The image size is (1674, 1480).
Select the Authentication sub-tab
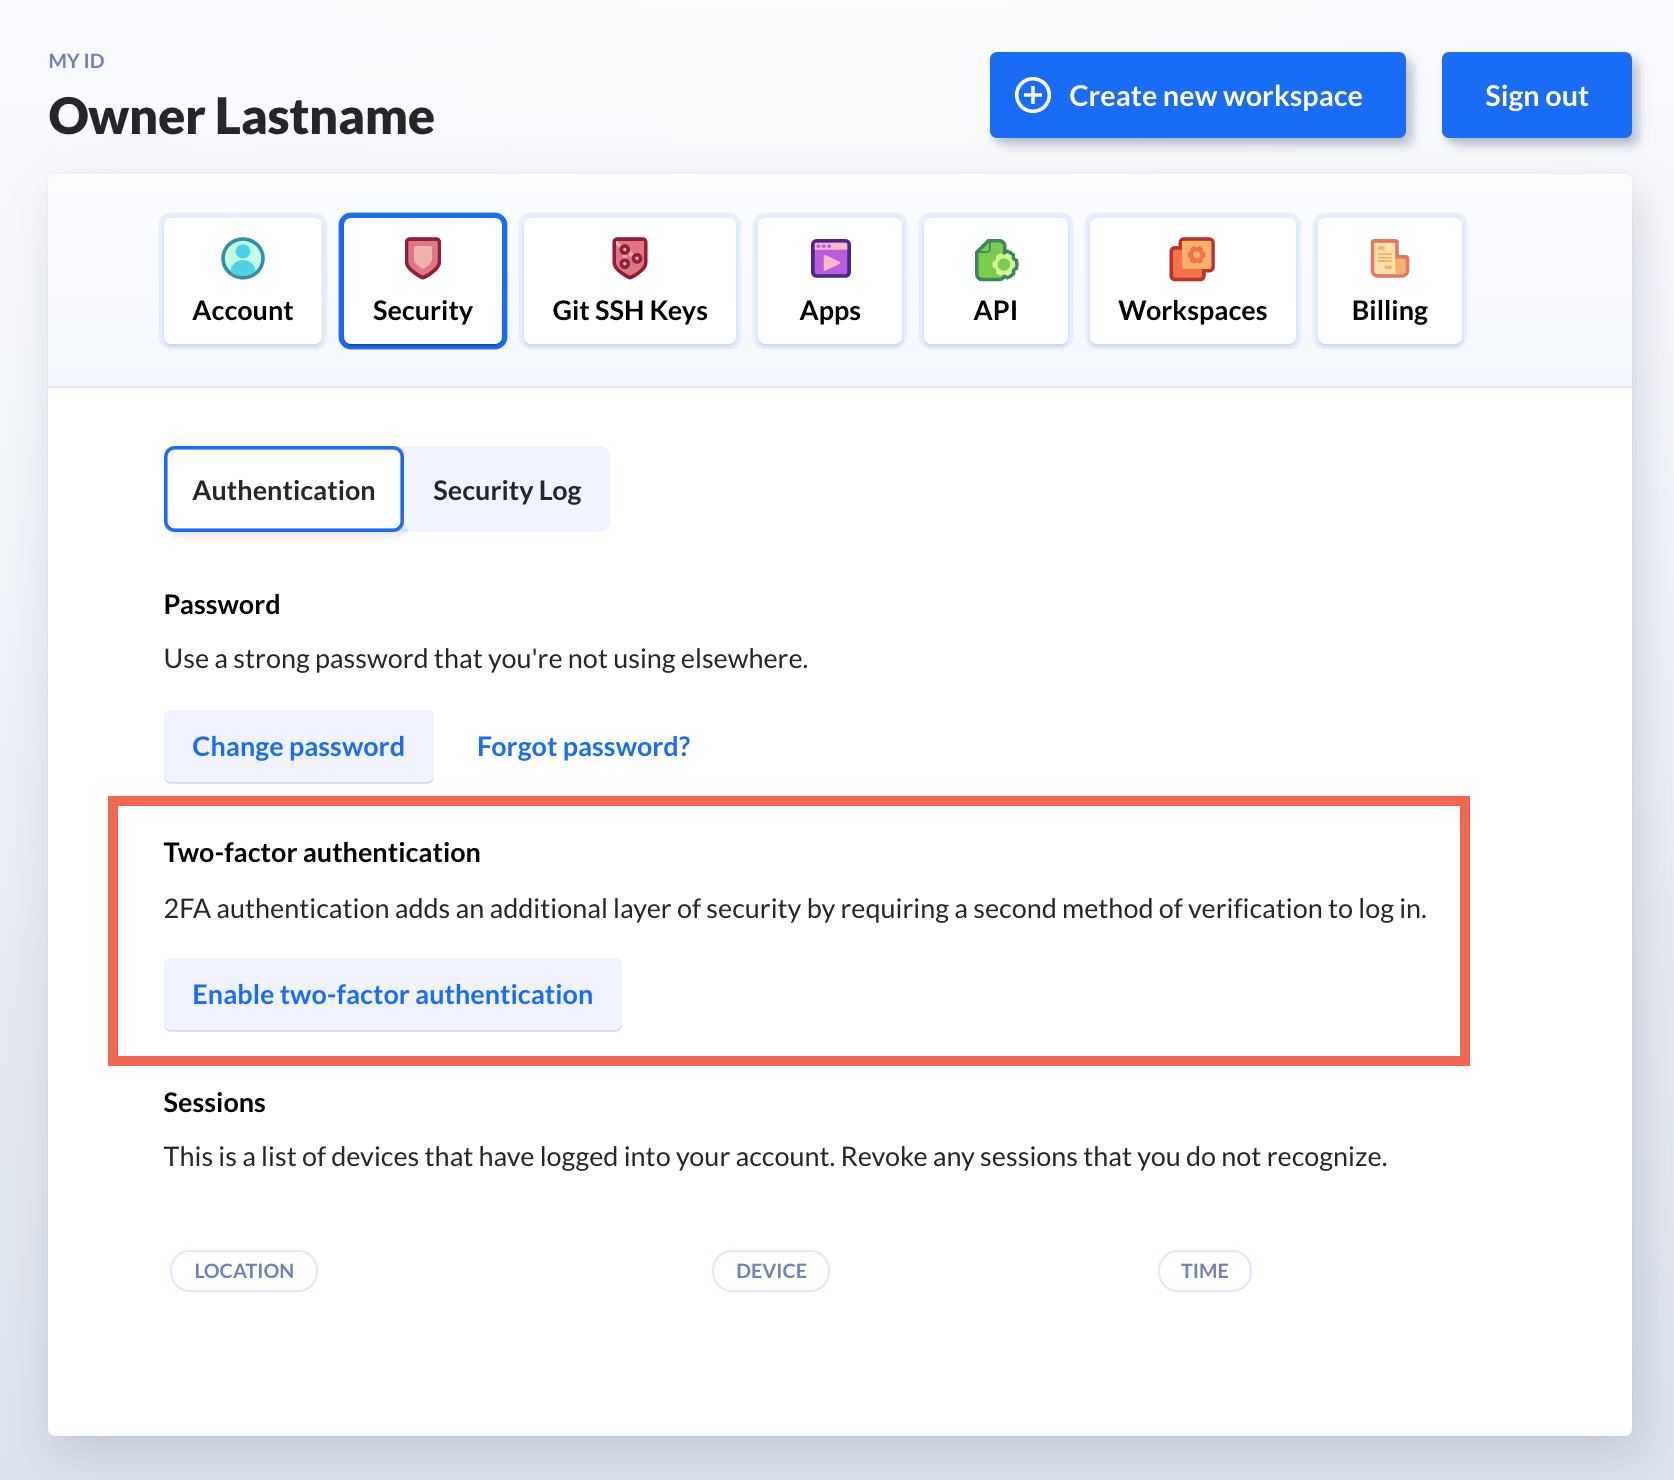284,489
